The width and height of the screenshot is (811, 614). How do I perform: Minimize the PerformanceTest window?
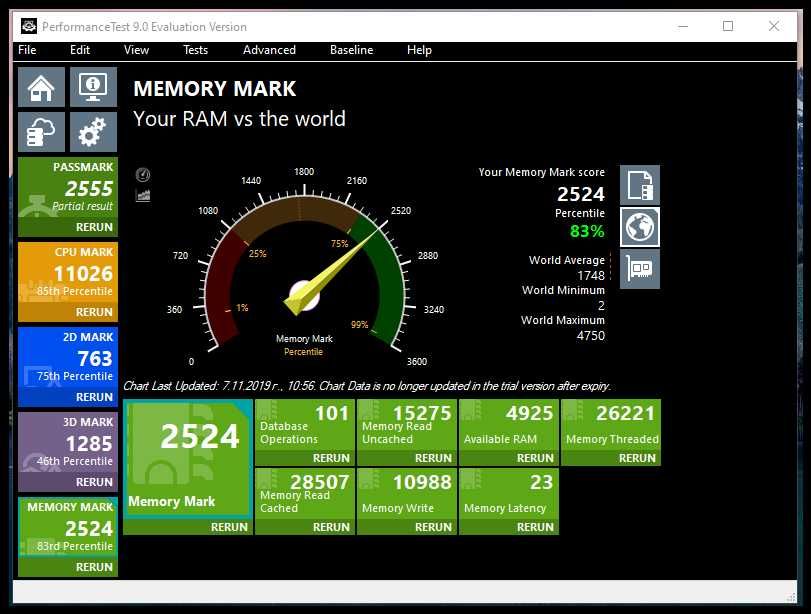point(683,26)
